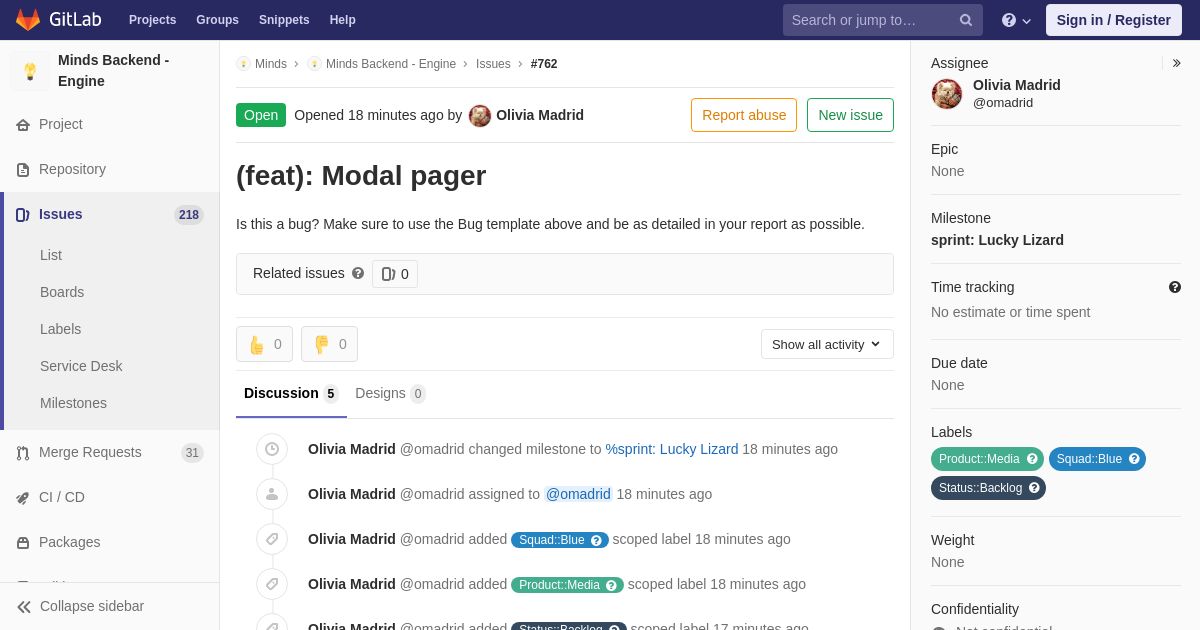The width and height of the screenshot is (1200, 630).
Task: Click the Minds Backend - Engine project title
Action: [x=114, y=71]
